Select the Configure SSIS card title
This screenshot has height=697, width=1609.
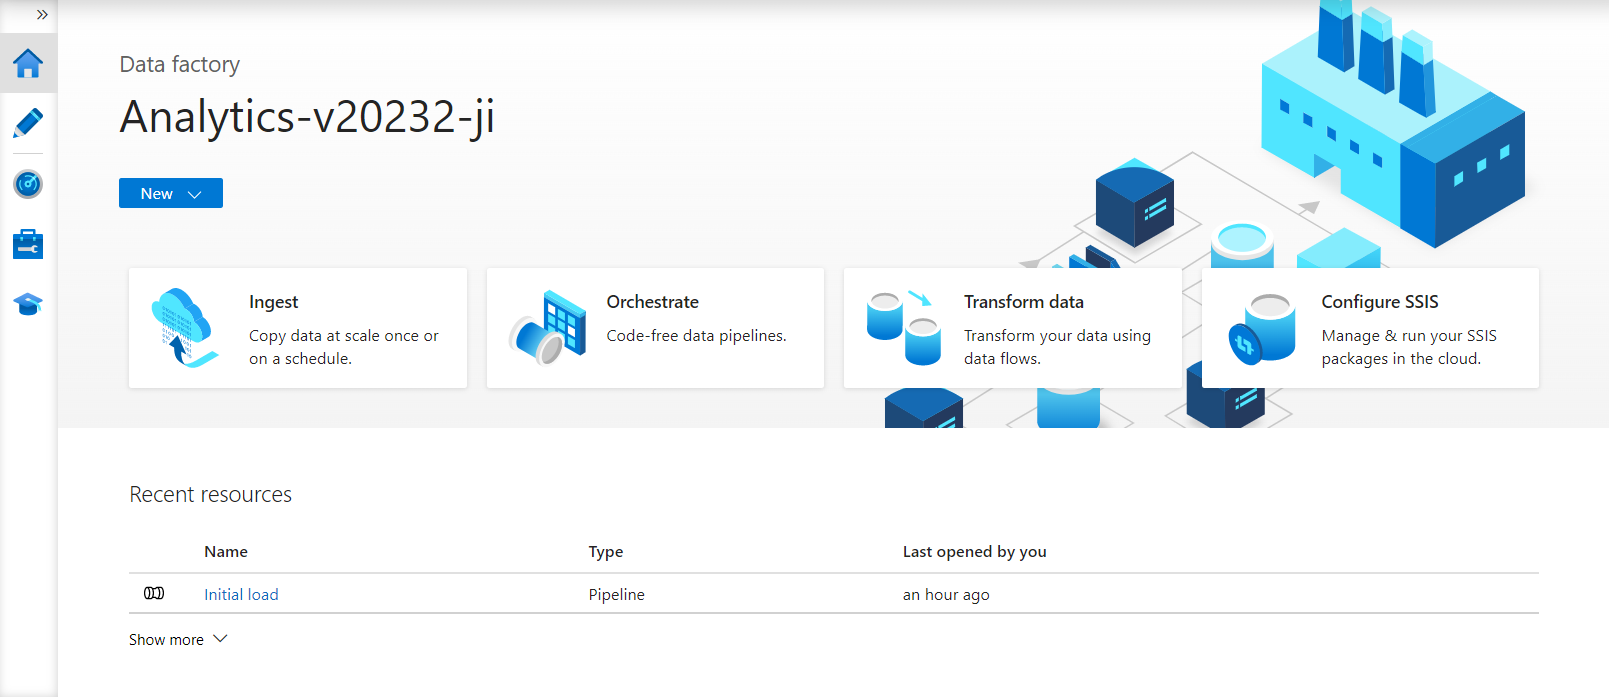point(1379,302)
